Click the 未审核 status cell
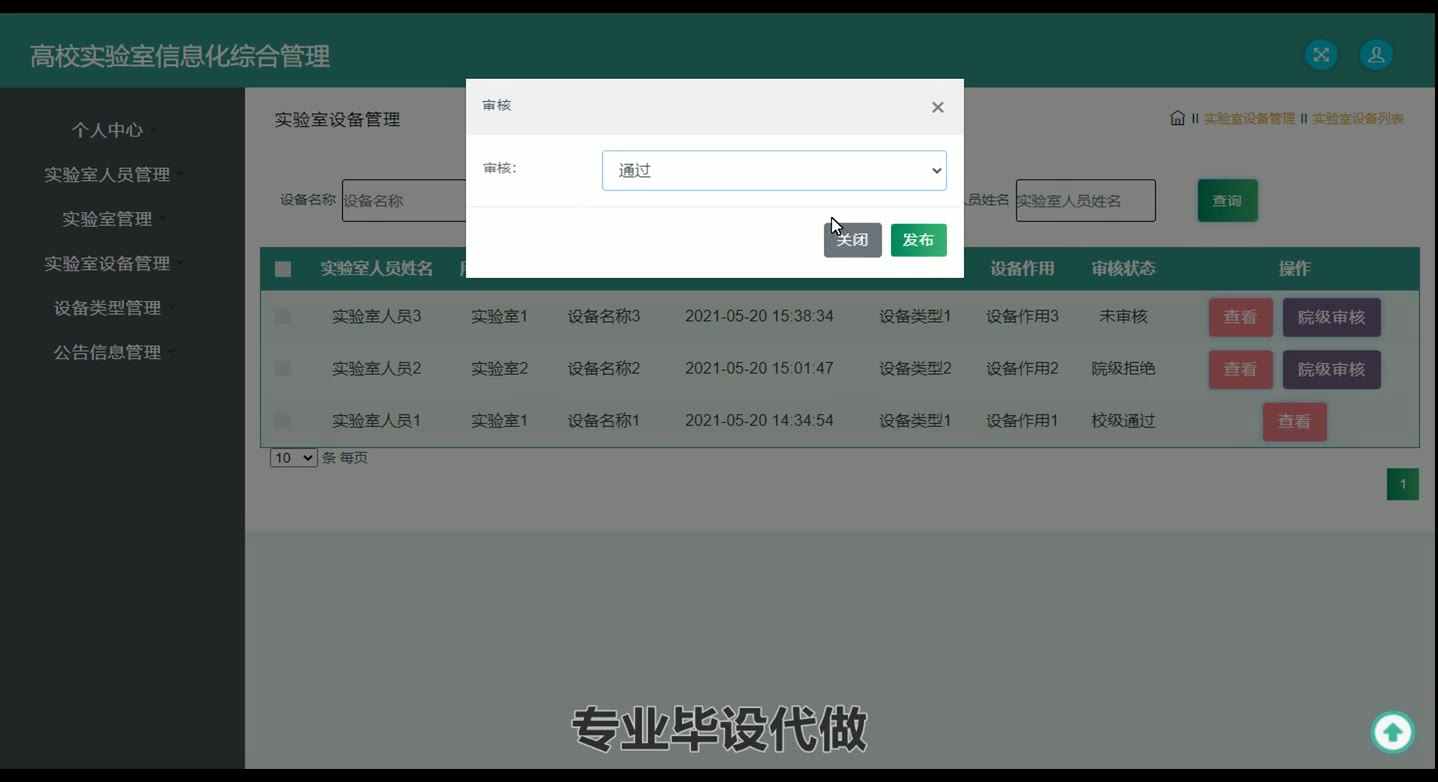Image resolution: width=1438 pixels, height=782 pixels. point(1123,316)
